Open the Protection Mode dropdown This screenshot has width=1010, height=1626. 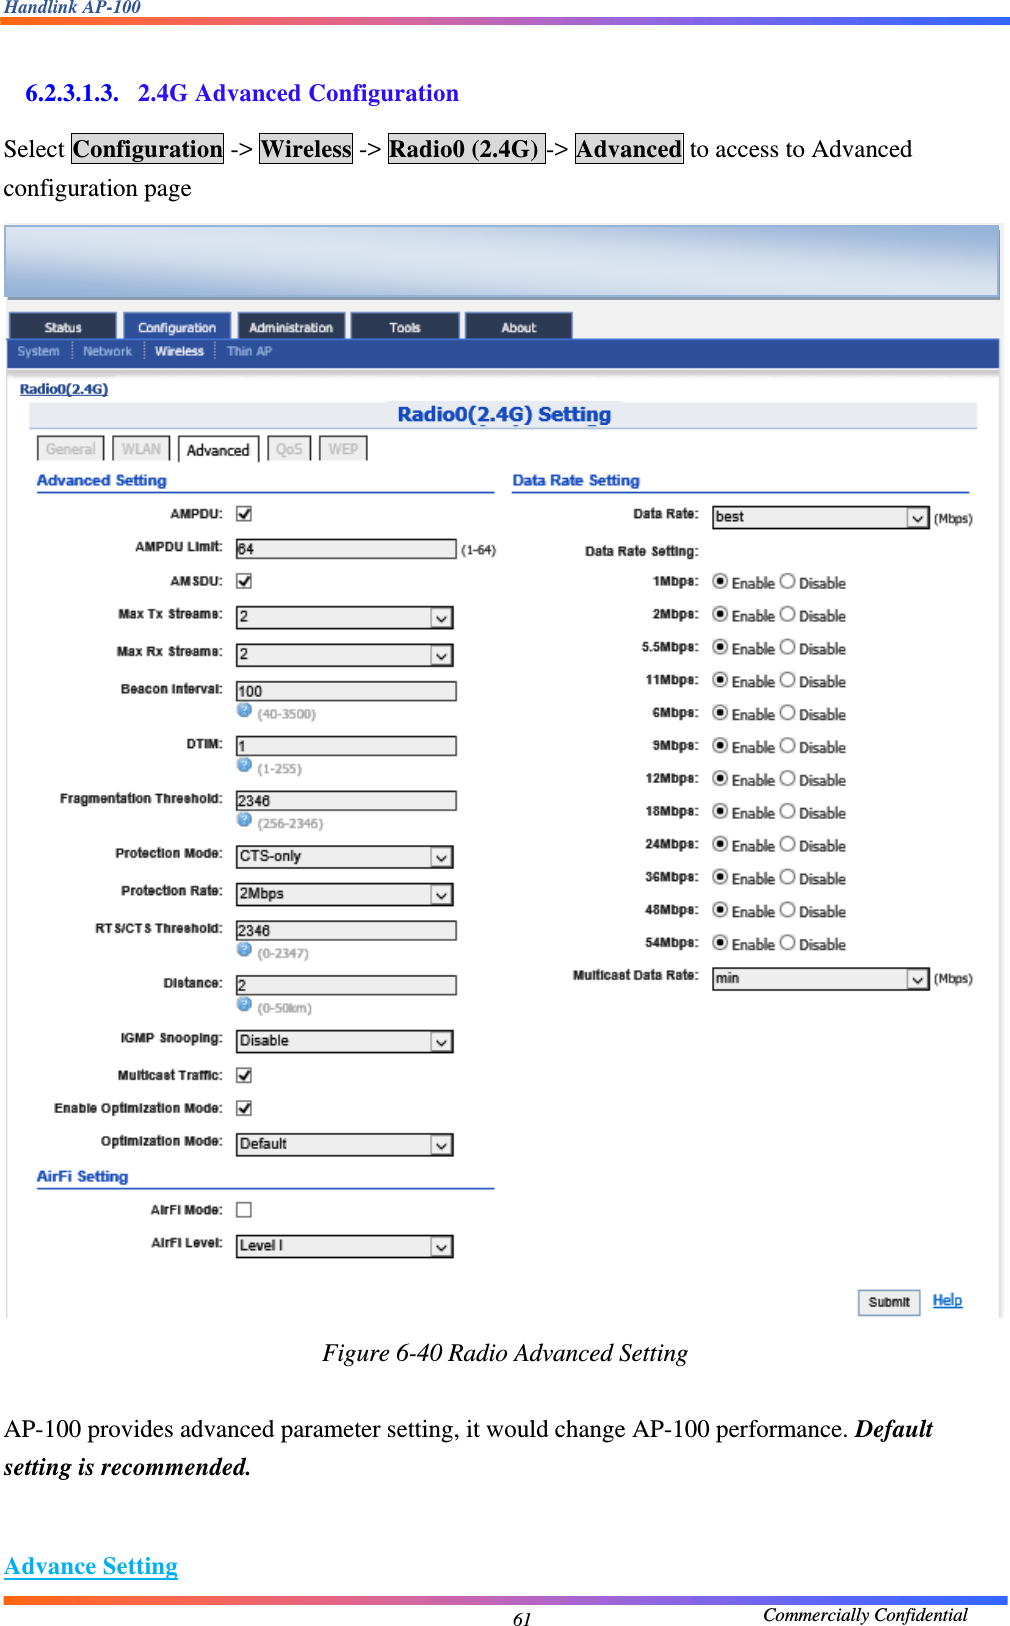coord(344,857)
